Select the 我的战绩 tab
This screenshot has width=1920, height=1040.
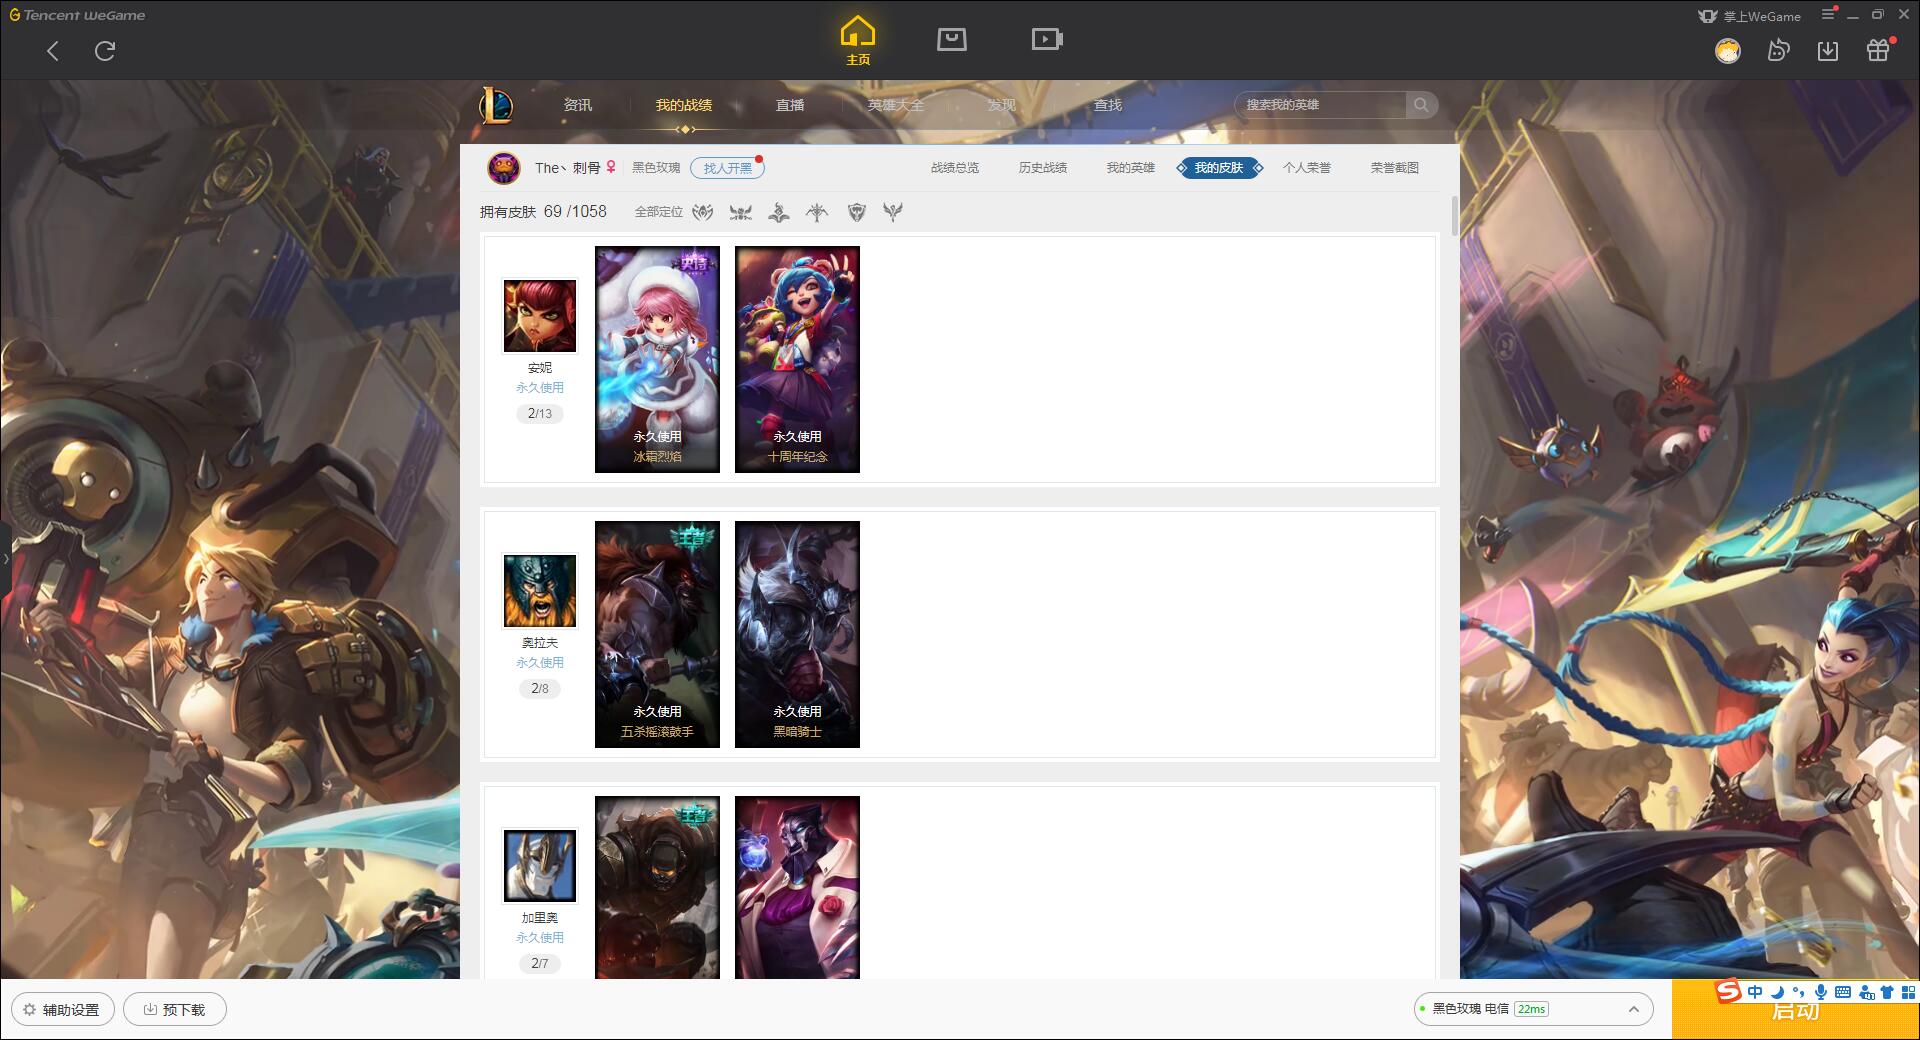[684, 105]
